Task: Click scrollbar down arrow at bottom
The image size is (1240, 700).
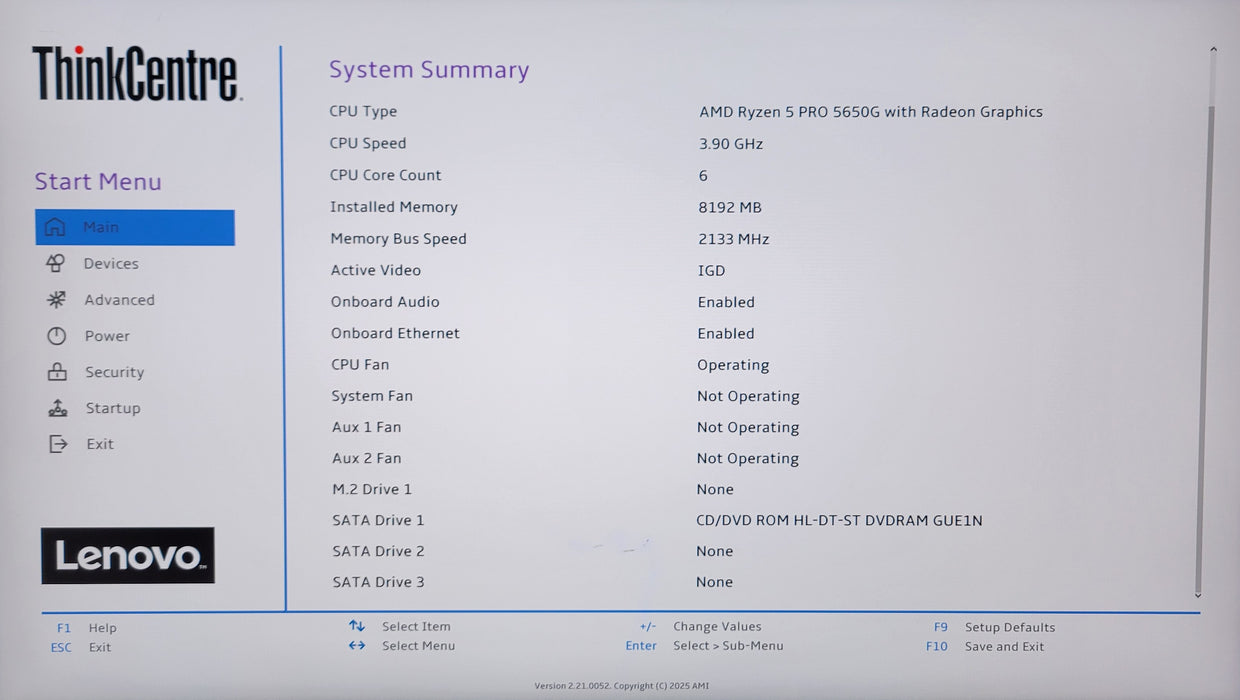Action: click(1198, 594)
